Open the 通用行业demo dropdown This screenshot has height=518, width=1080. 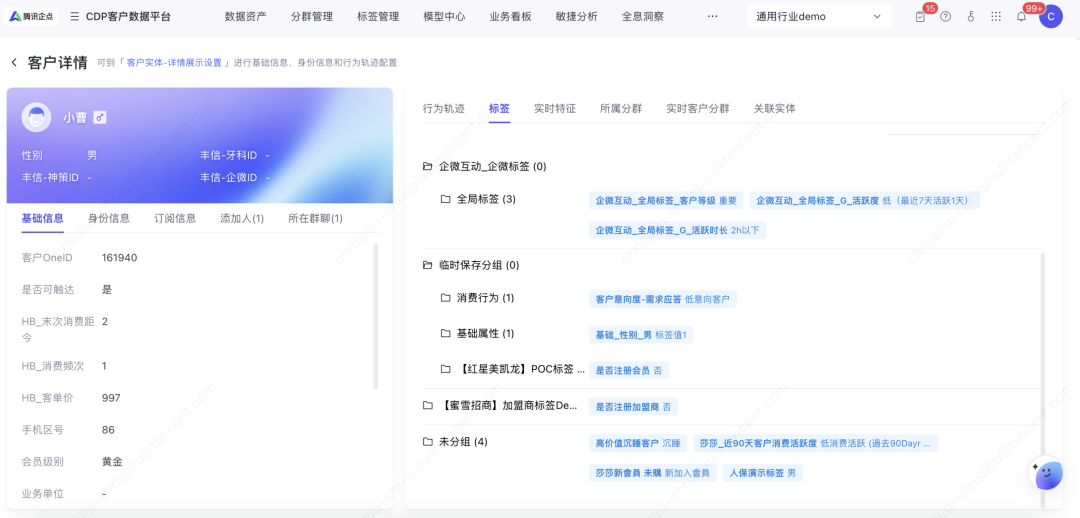[x=819, y=17]
